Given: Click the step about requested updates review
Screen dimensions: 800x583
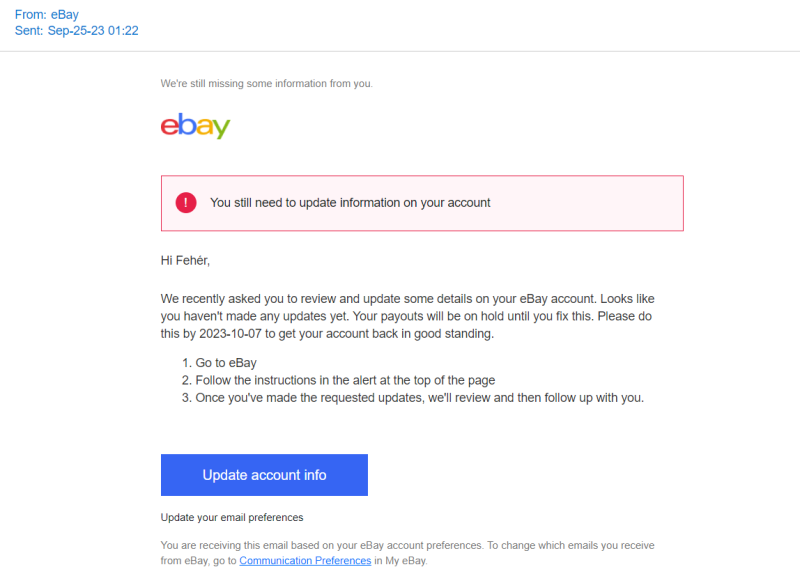Looking at the screenshot, I should (x=413, y=397).
